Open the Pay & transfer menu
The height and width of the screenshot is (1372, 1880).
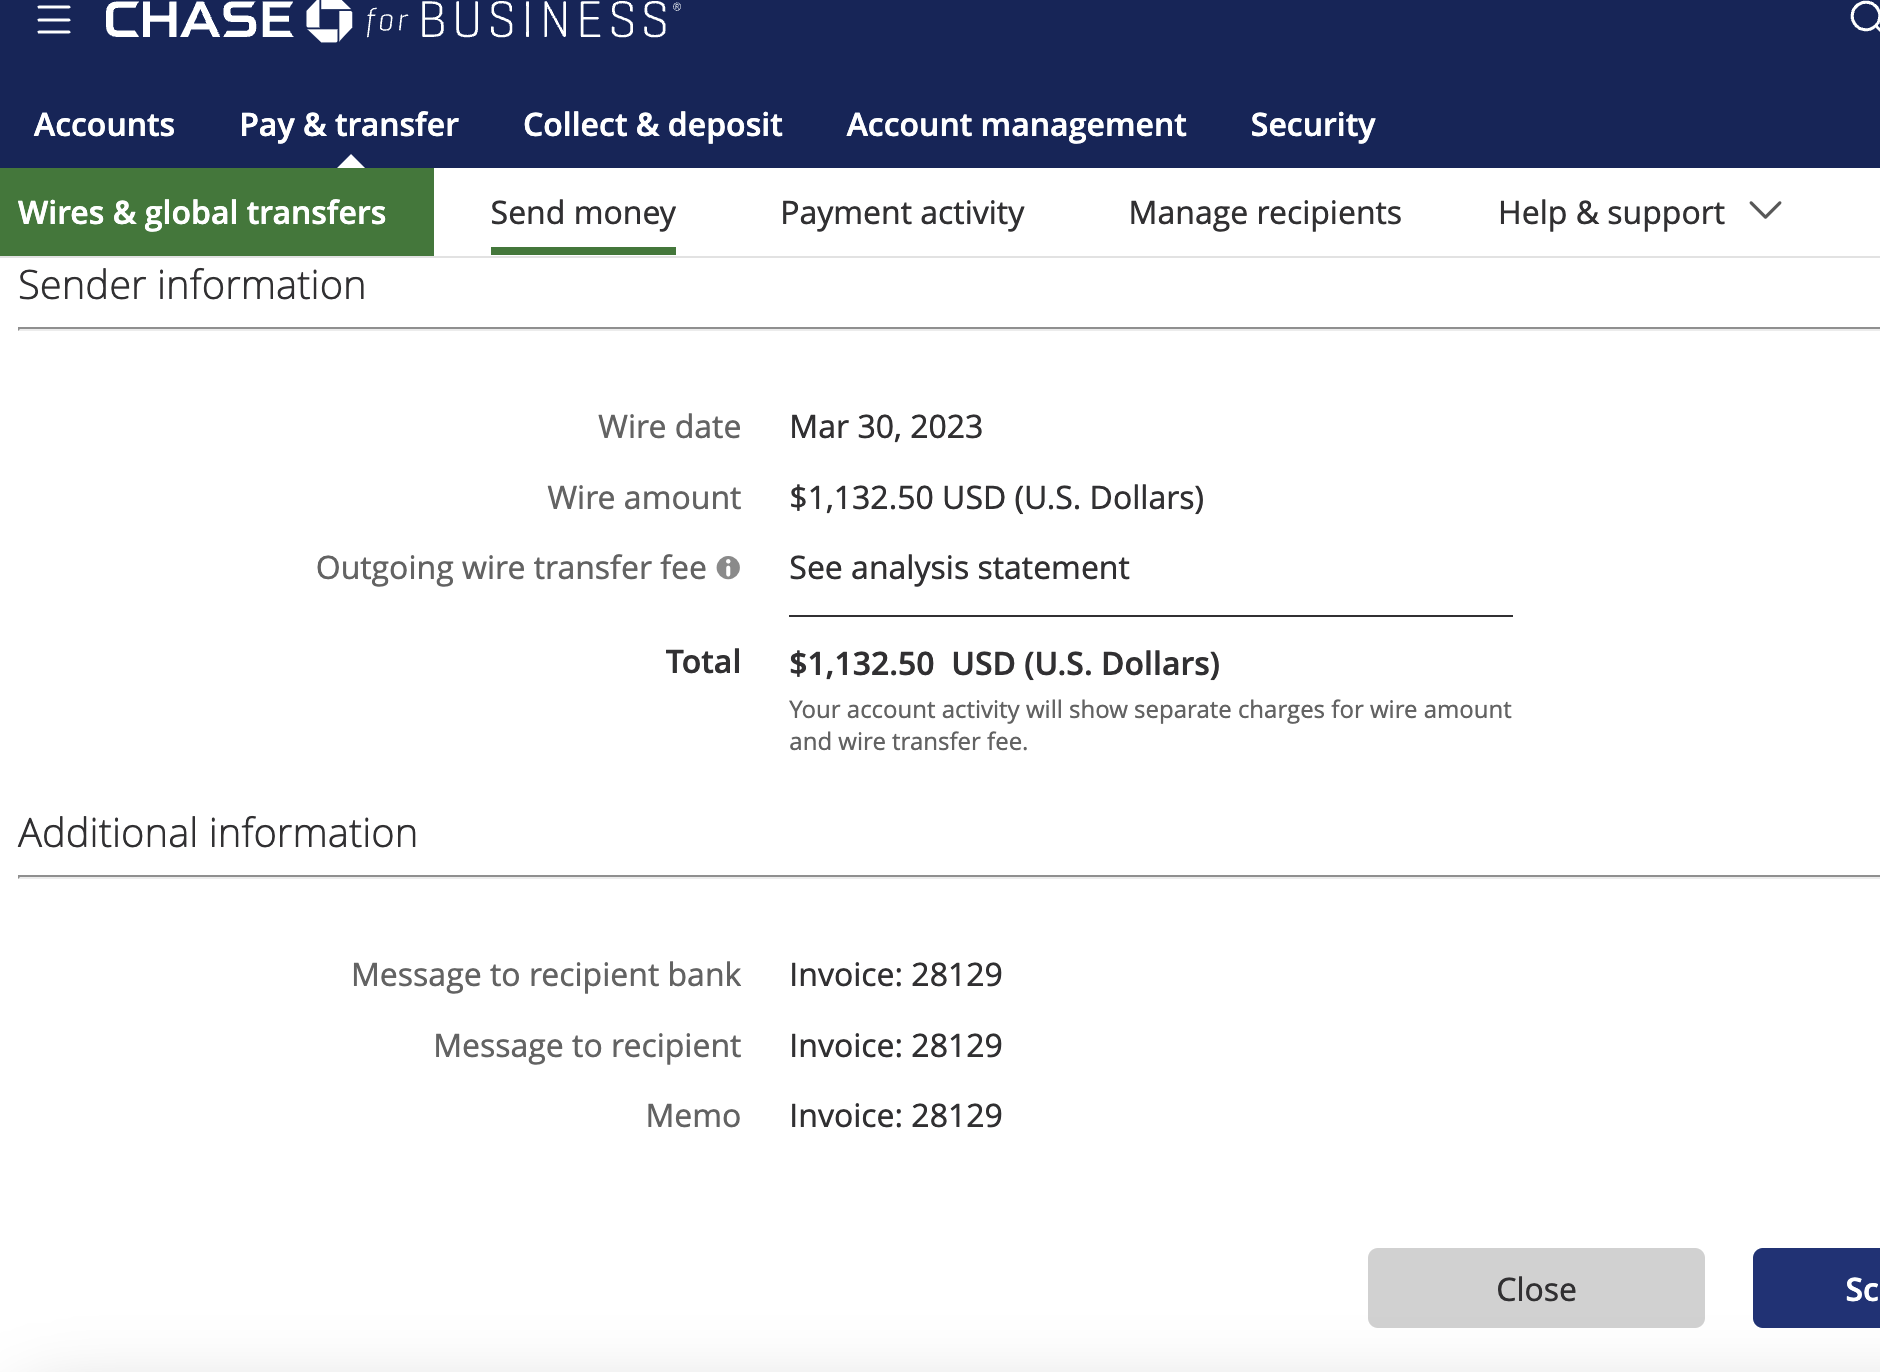pyautogui.click(x=349, y=125)
